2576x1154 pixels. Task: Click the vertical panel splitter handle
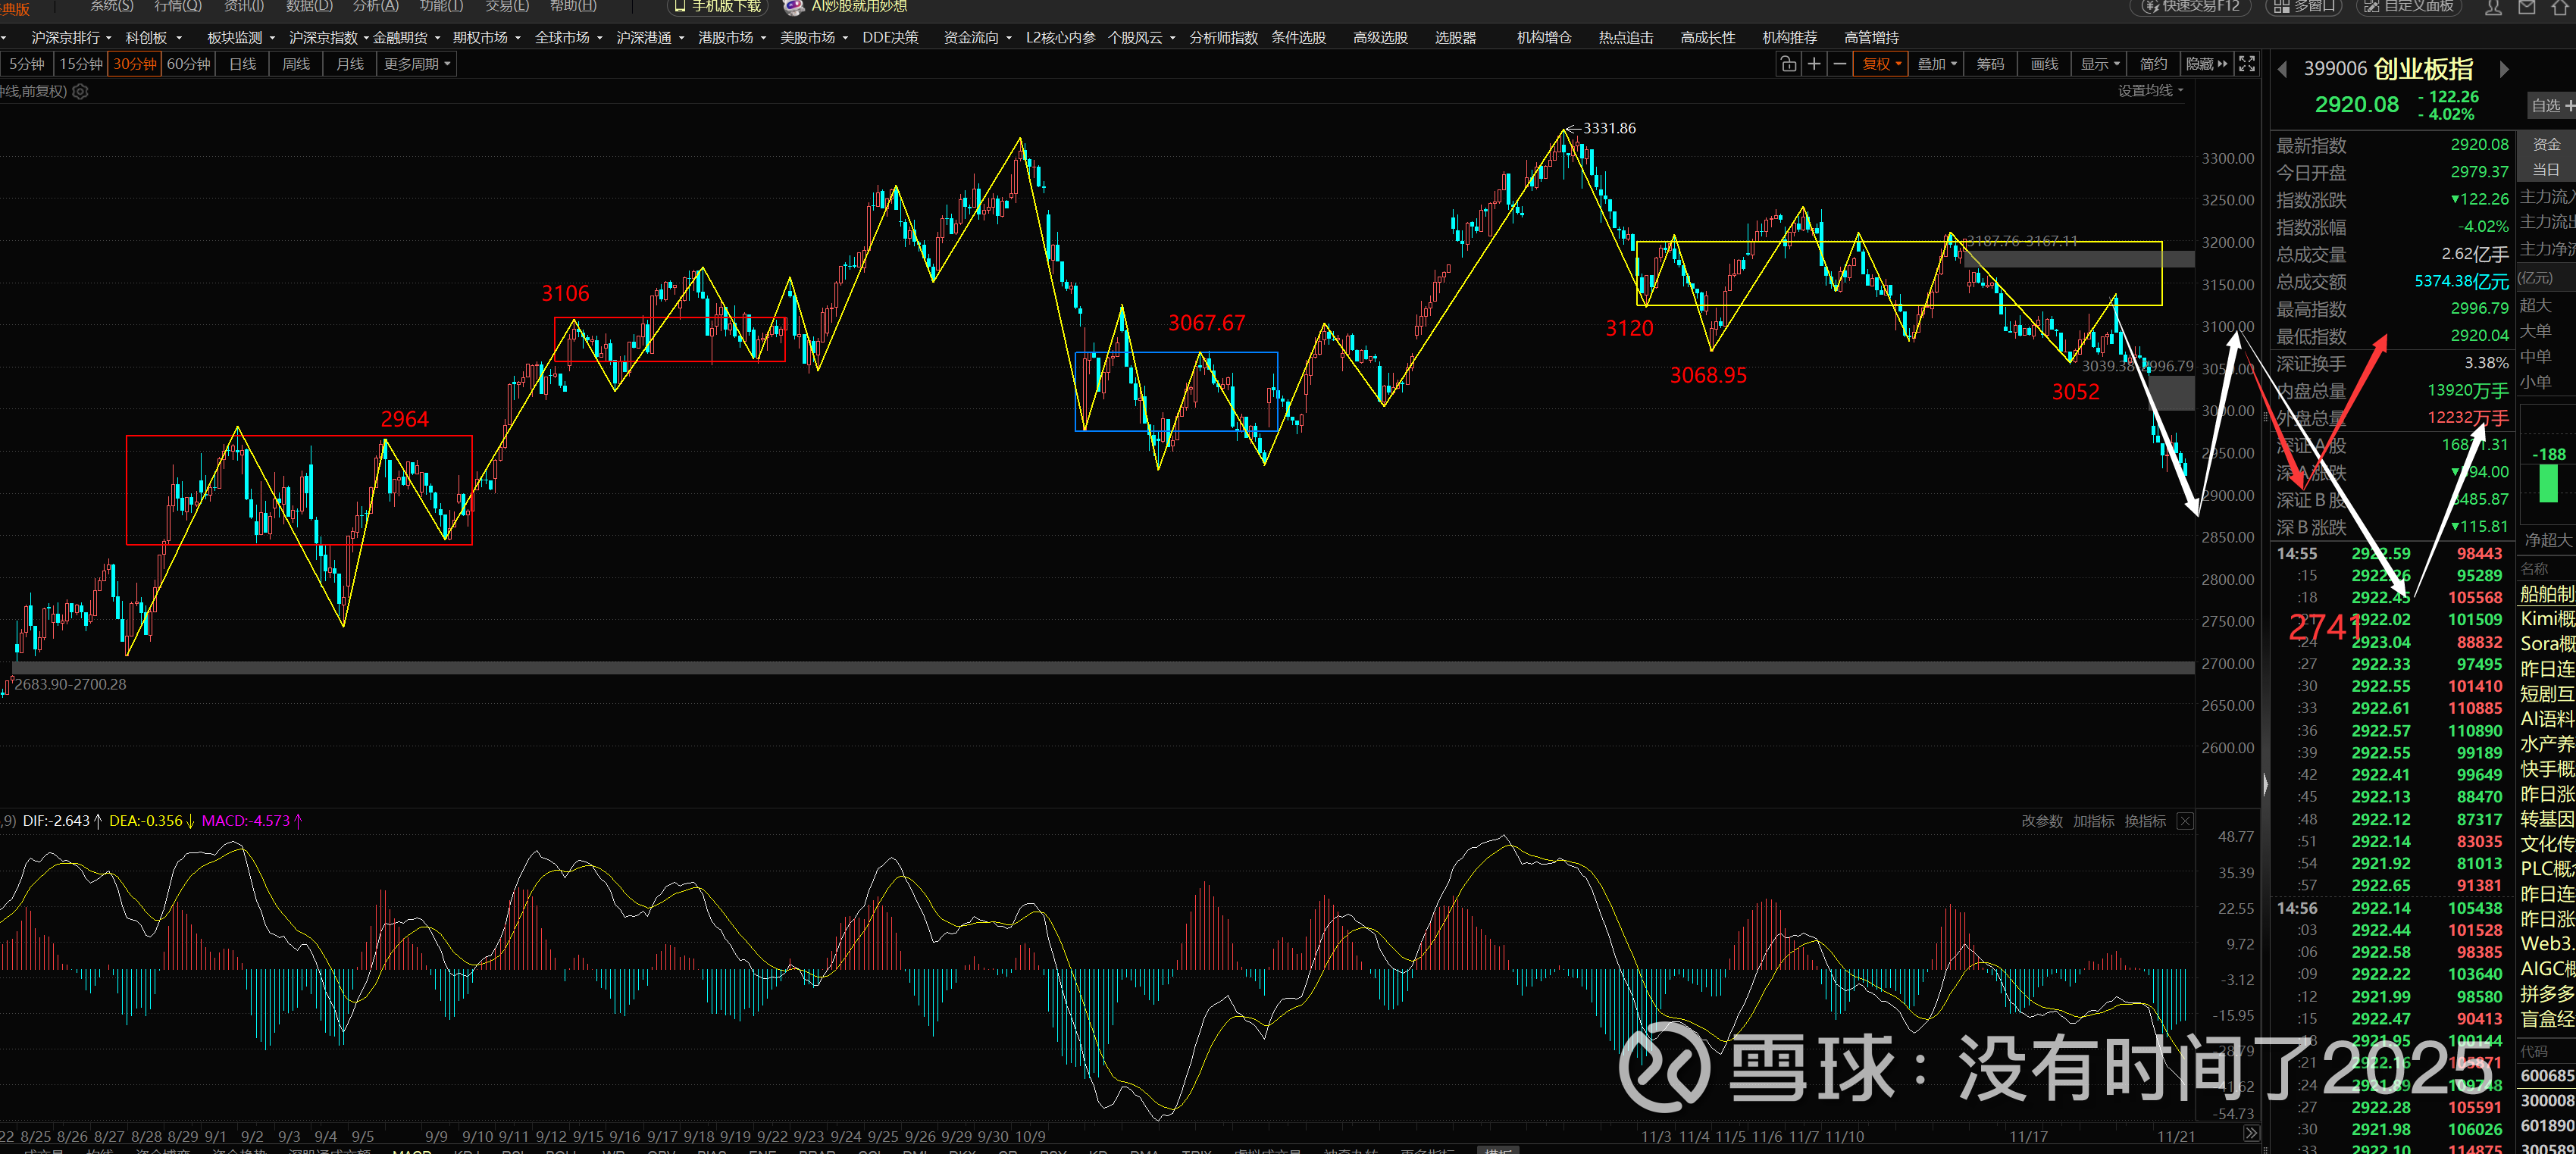point(2265,785)
